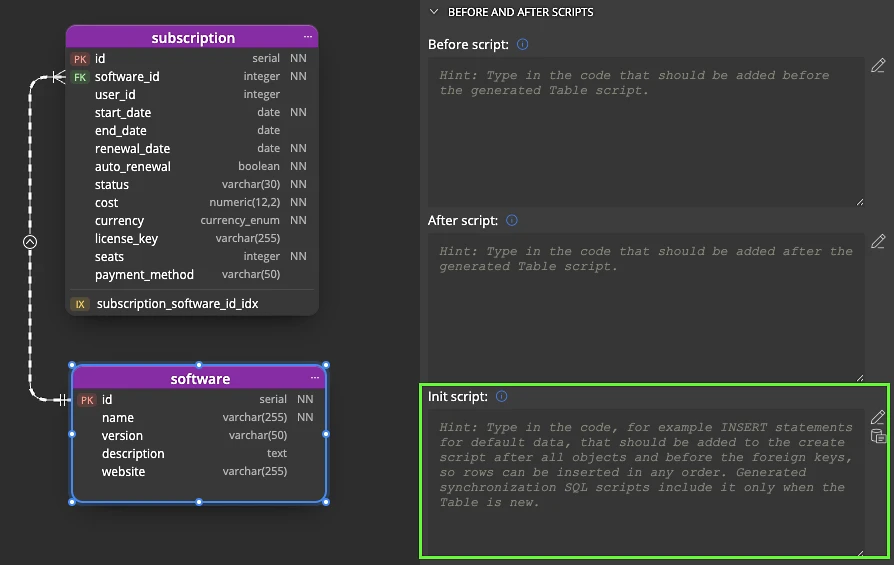Select the seats column row
Viewport: 894px width, 565px height.
click(192, 257)
